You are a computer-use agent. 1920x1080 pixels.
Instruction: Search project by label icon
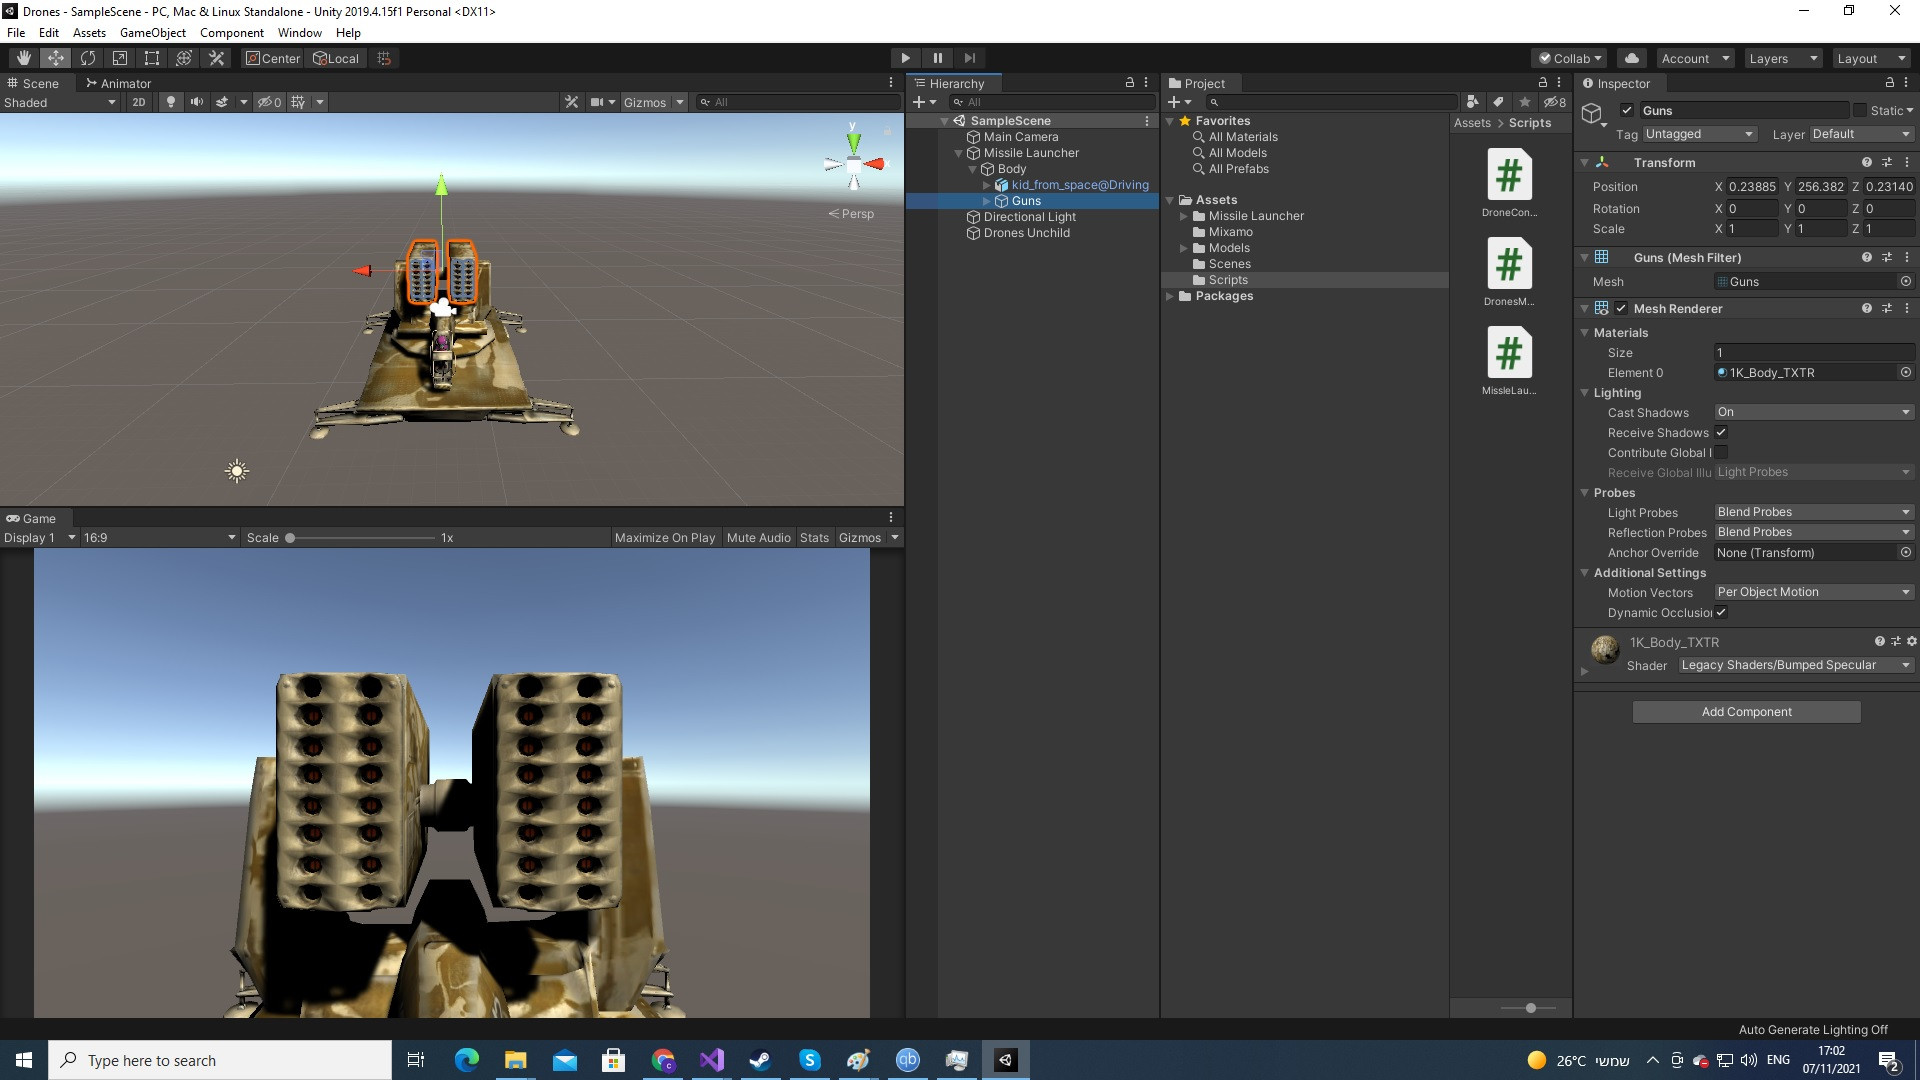(1498, 102)
